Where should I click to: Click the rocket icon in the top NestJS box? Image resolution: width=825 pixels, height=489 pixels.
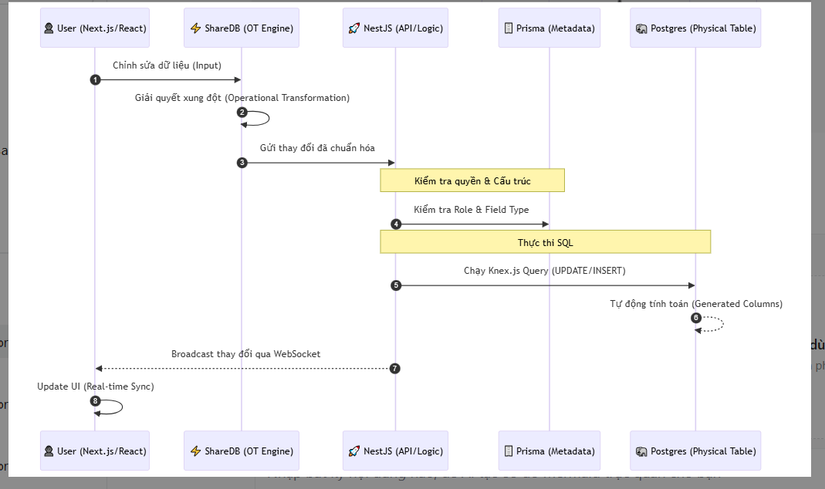tap(355, 29)
